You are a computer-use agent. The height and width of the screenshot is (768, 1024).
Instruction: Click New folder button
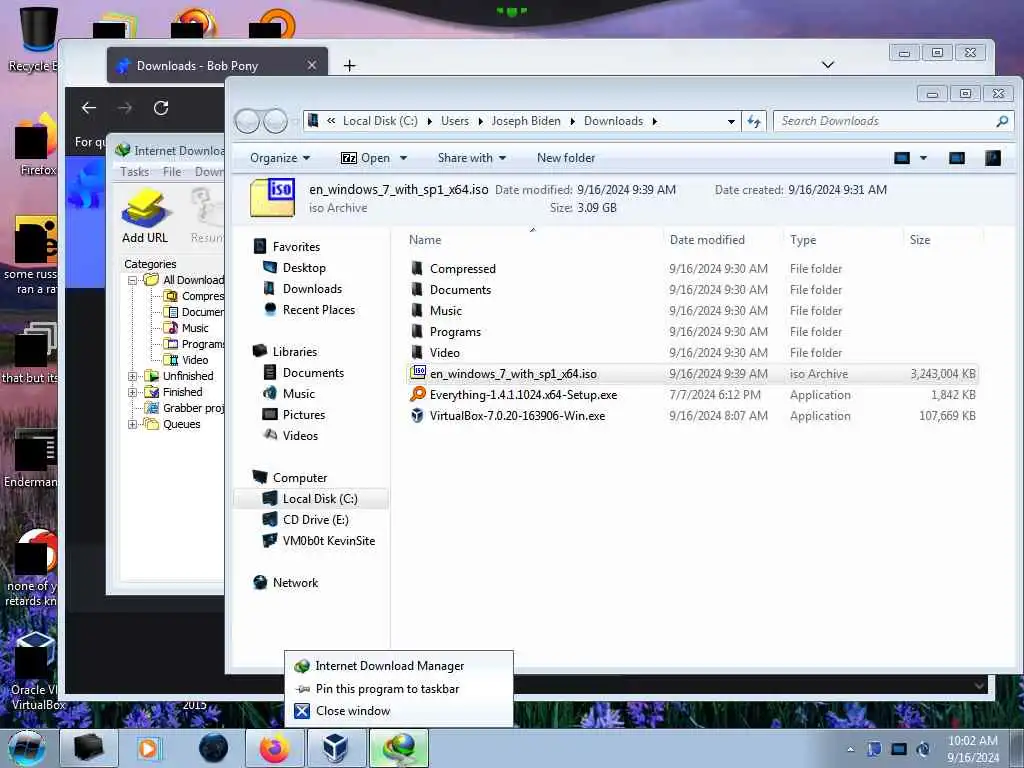(566, 158)
